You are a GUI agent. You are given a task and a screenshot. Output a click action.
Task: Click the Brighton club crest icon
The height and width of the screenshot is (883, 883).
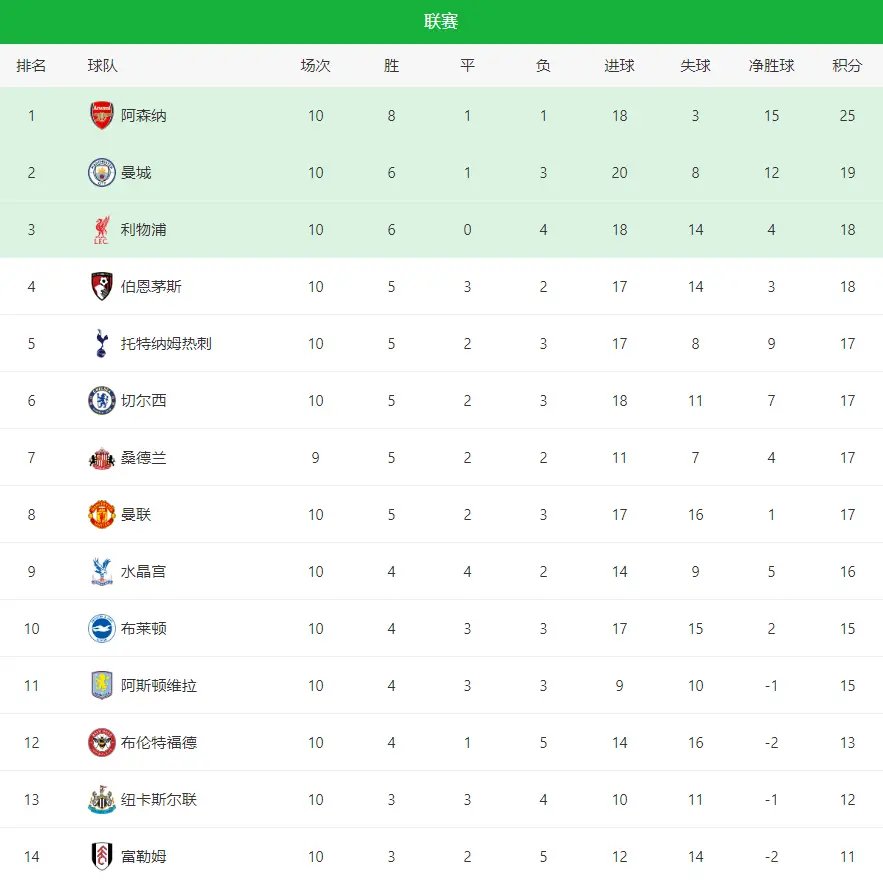tap(102, 629)
